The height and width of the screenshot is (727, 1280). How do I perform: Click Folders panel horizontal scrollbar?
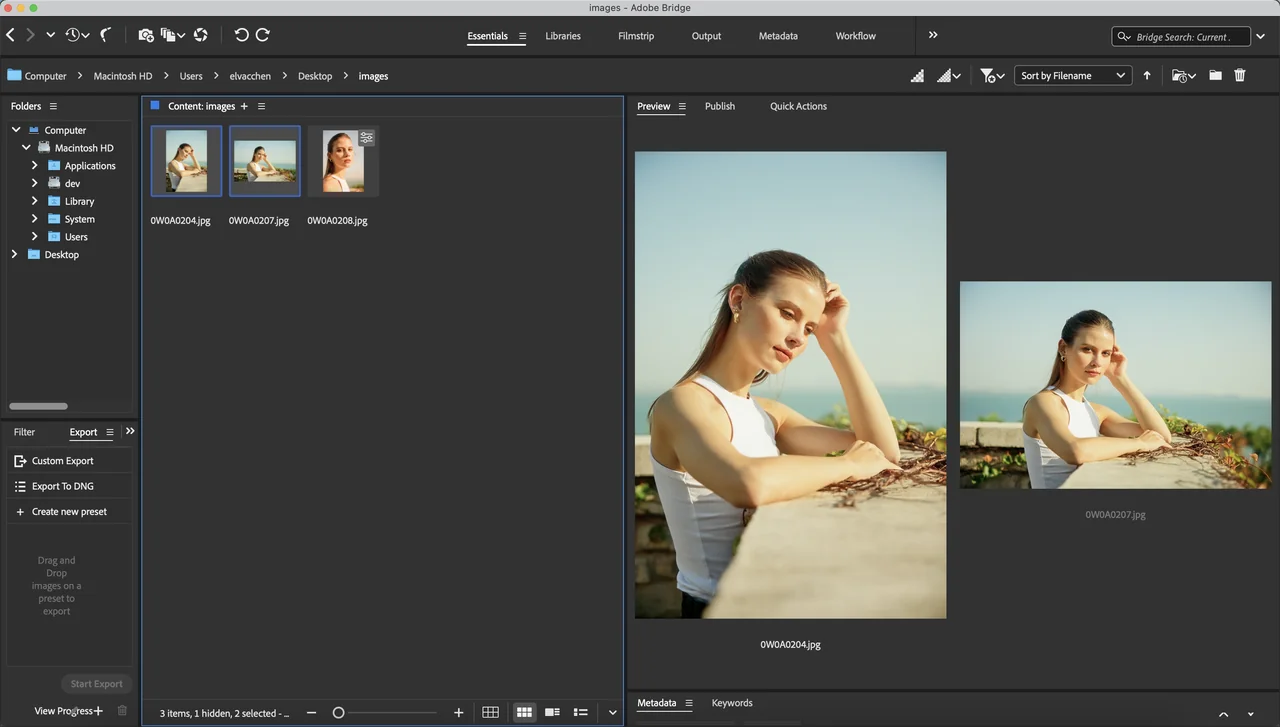point(38,406)
